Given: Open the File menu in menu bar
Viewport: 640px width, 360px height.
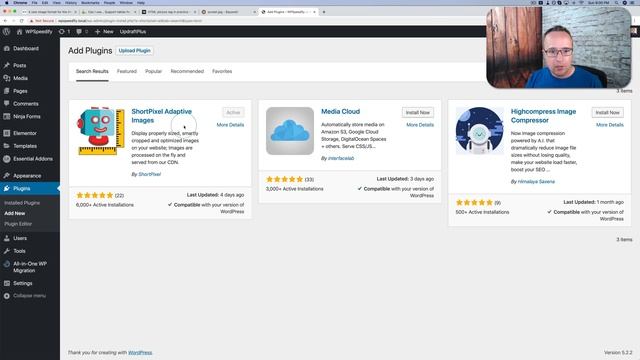Looking at the screenshot, I should pos(34,2).
